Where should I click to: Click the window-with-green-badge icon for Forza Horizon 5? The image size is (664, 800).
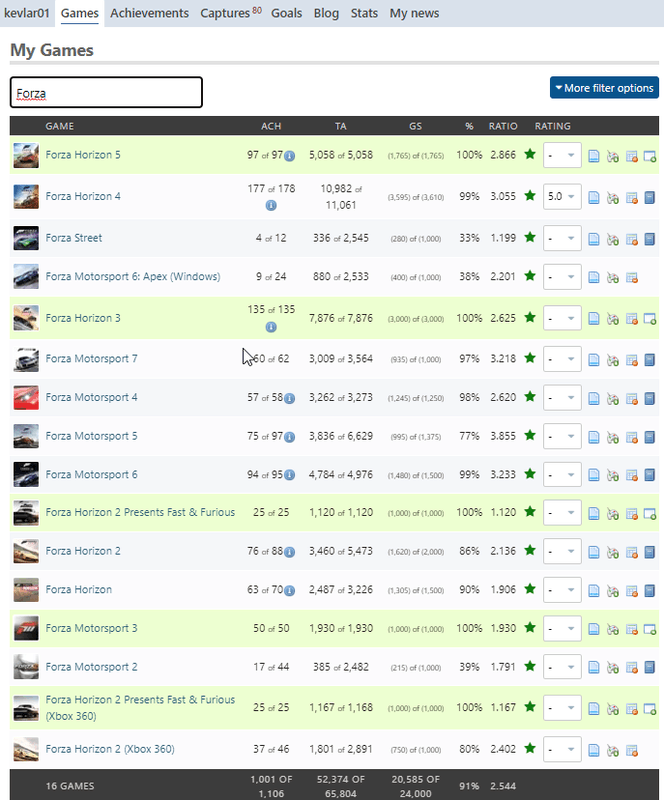click(x=650, y=157)
